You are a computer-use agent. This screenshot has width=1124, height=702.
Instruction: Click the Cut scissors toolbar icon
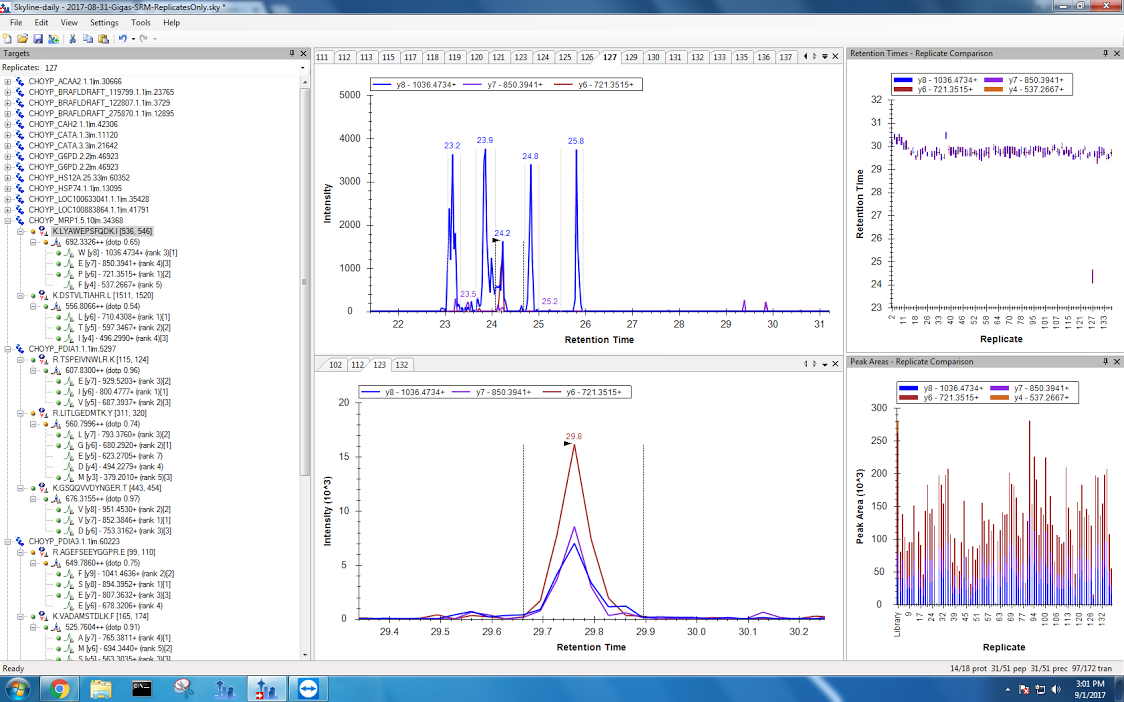tap(73, 38)
